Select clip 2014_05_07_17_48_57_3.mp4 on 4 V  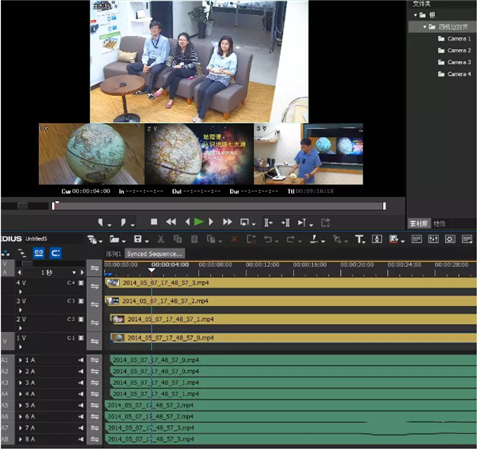290,283
